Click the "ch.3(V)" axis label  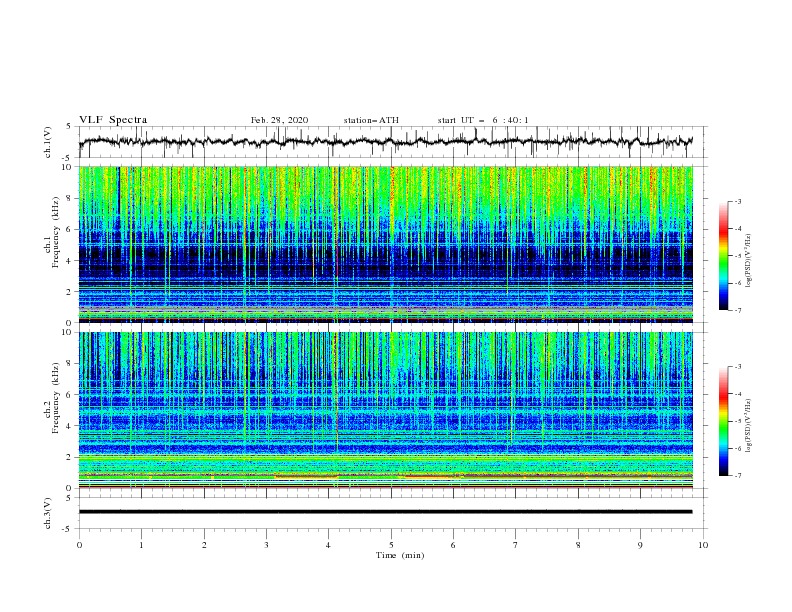click(x=48, y=513)
